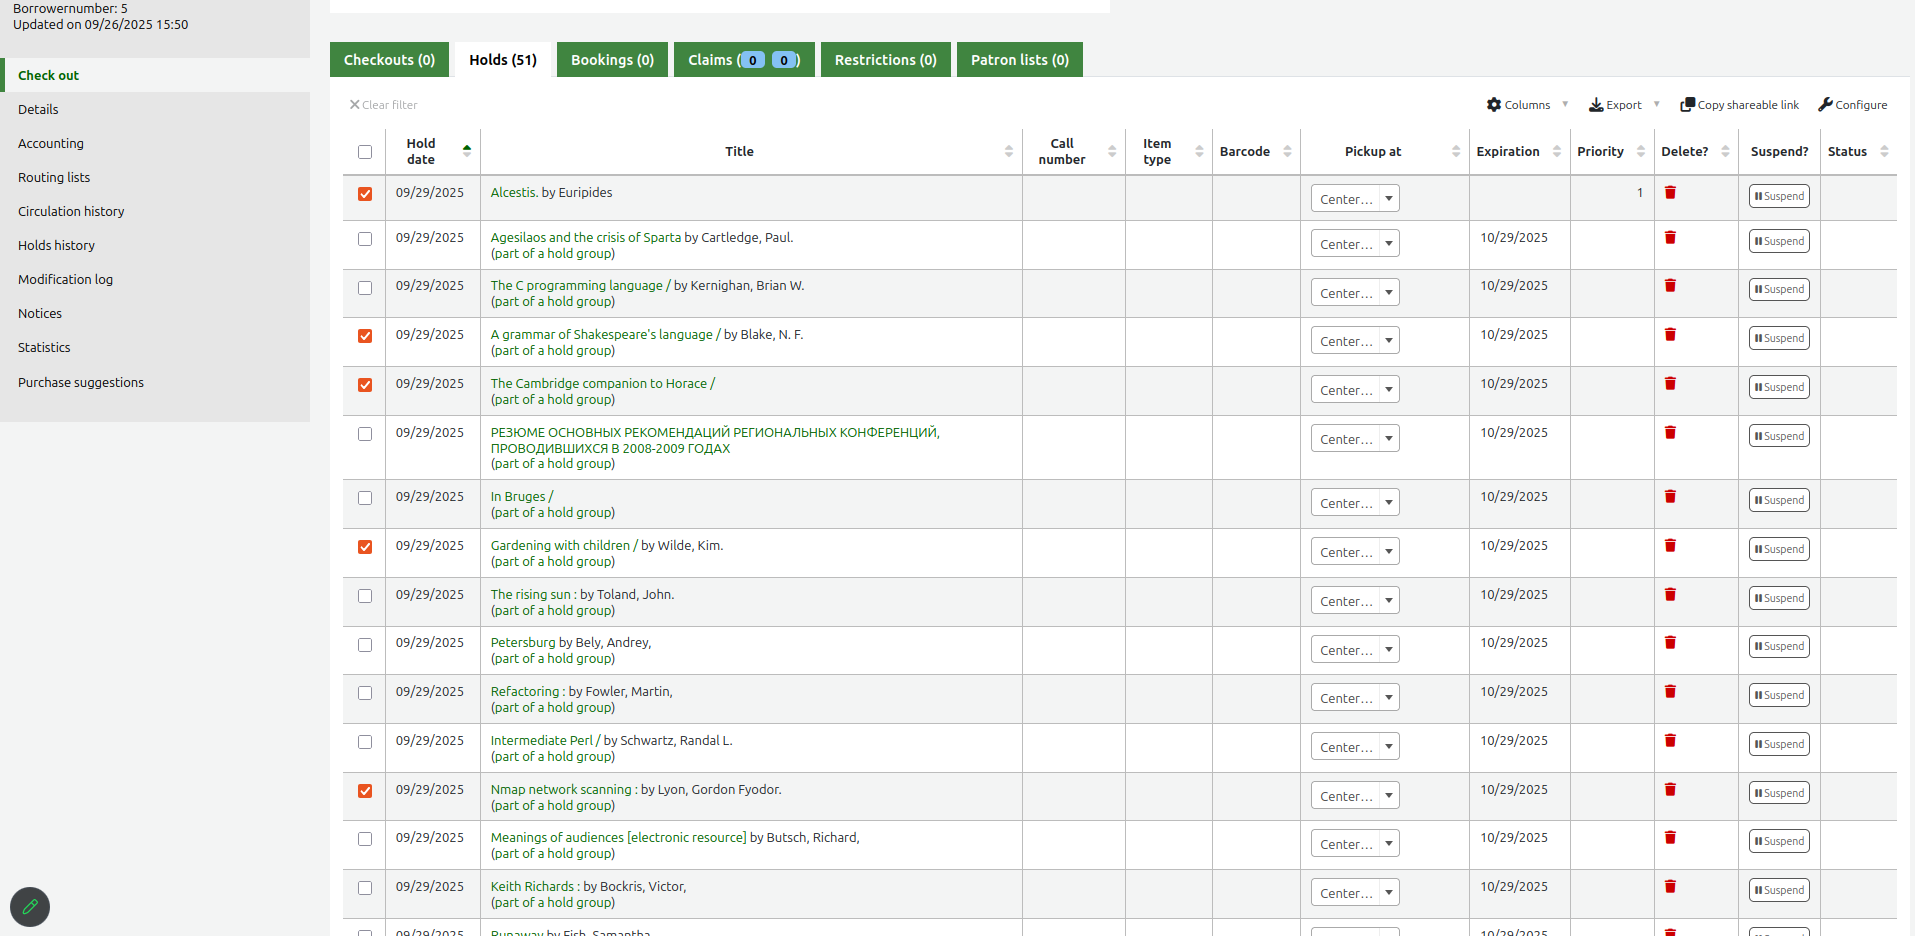Open pickup location dropdown for Gardening with children
This screenshot has width=1915, height=936.
click(x=1355, y=552)
